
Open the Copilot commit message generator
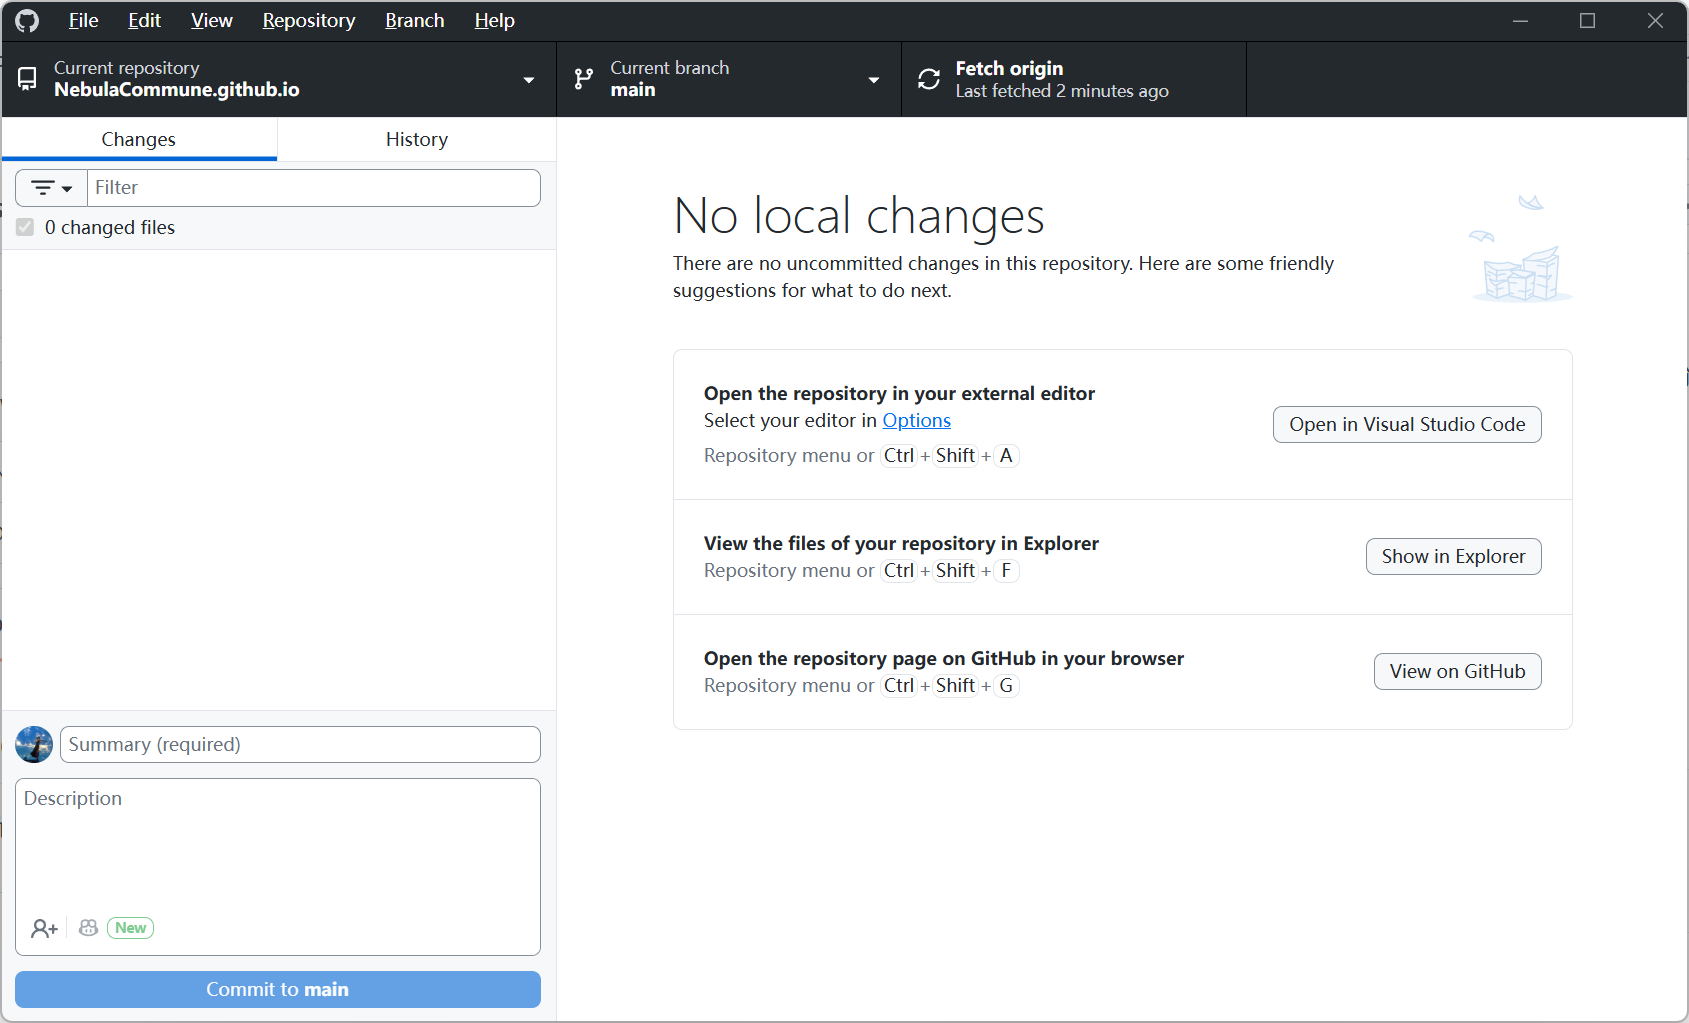(88, 927)
